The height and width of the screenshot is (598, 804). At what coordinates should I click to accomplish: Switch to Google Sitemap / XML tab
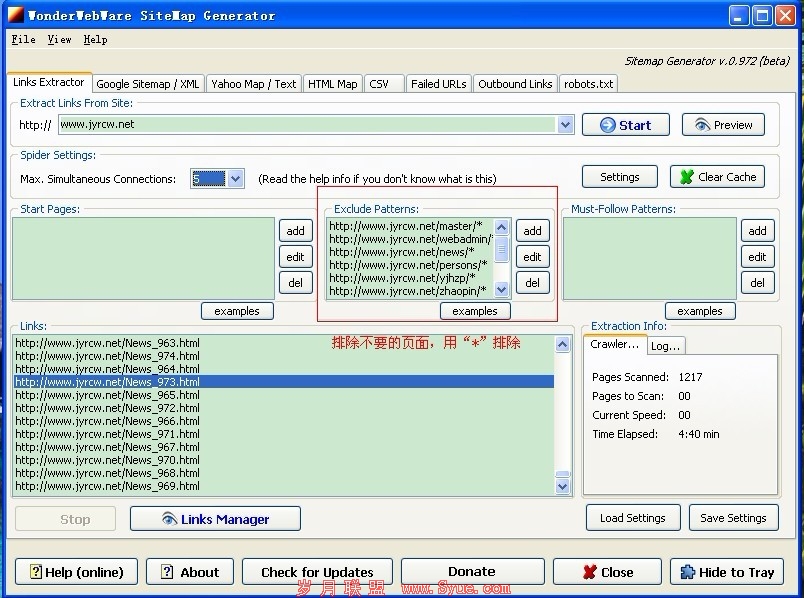(x=148, y=84)
